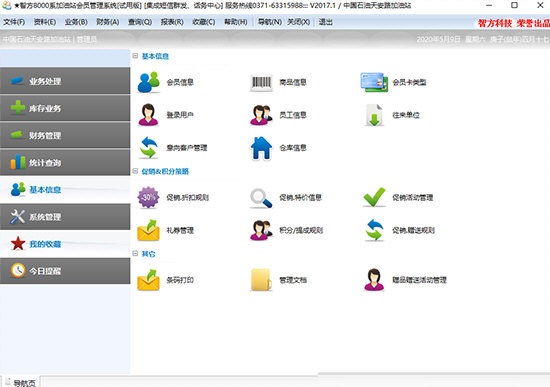The height and width of the screenshot is (387, 550).
Task: Open 往来单位 download-arrow icon
Action: coord(374,115)
